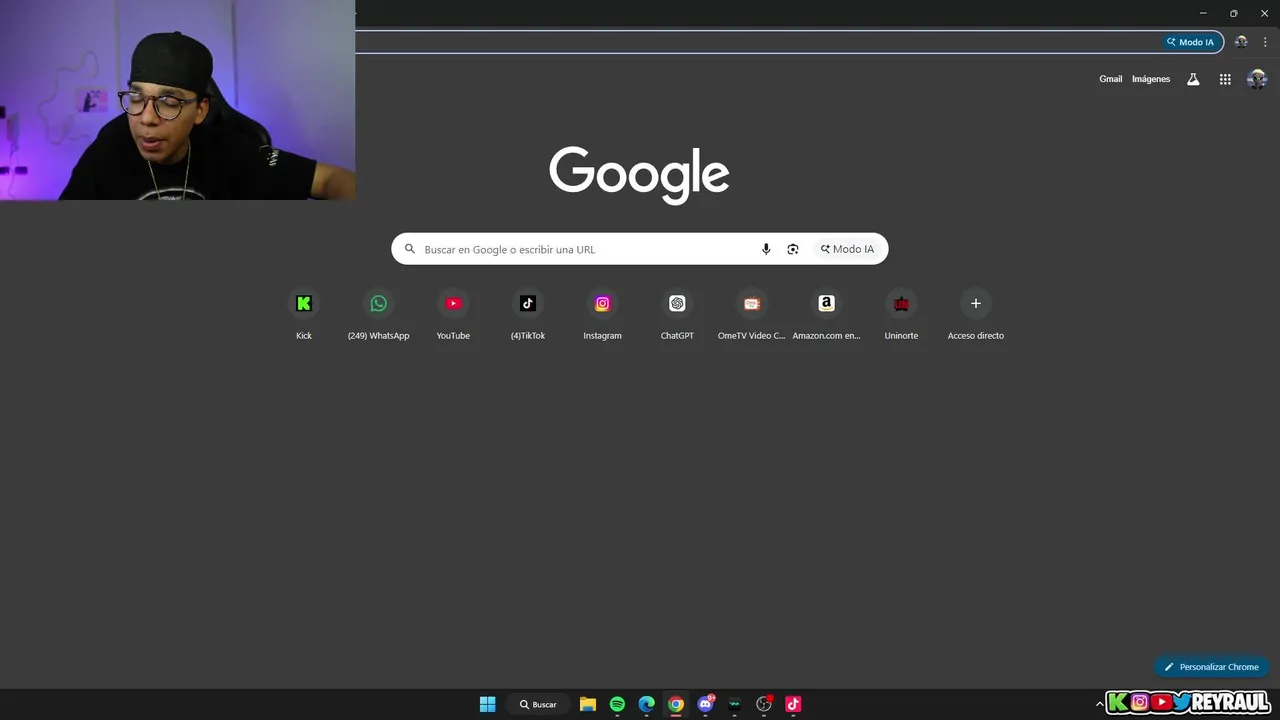This screenshot has width=1280, height=720.
Task: Open Chrome profile button in toolbar
Action: (1241, 42)
